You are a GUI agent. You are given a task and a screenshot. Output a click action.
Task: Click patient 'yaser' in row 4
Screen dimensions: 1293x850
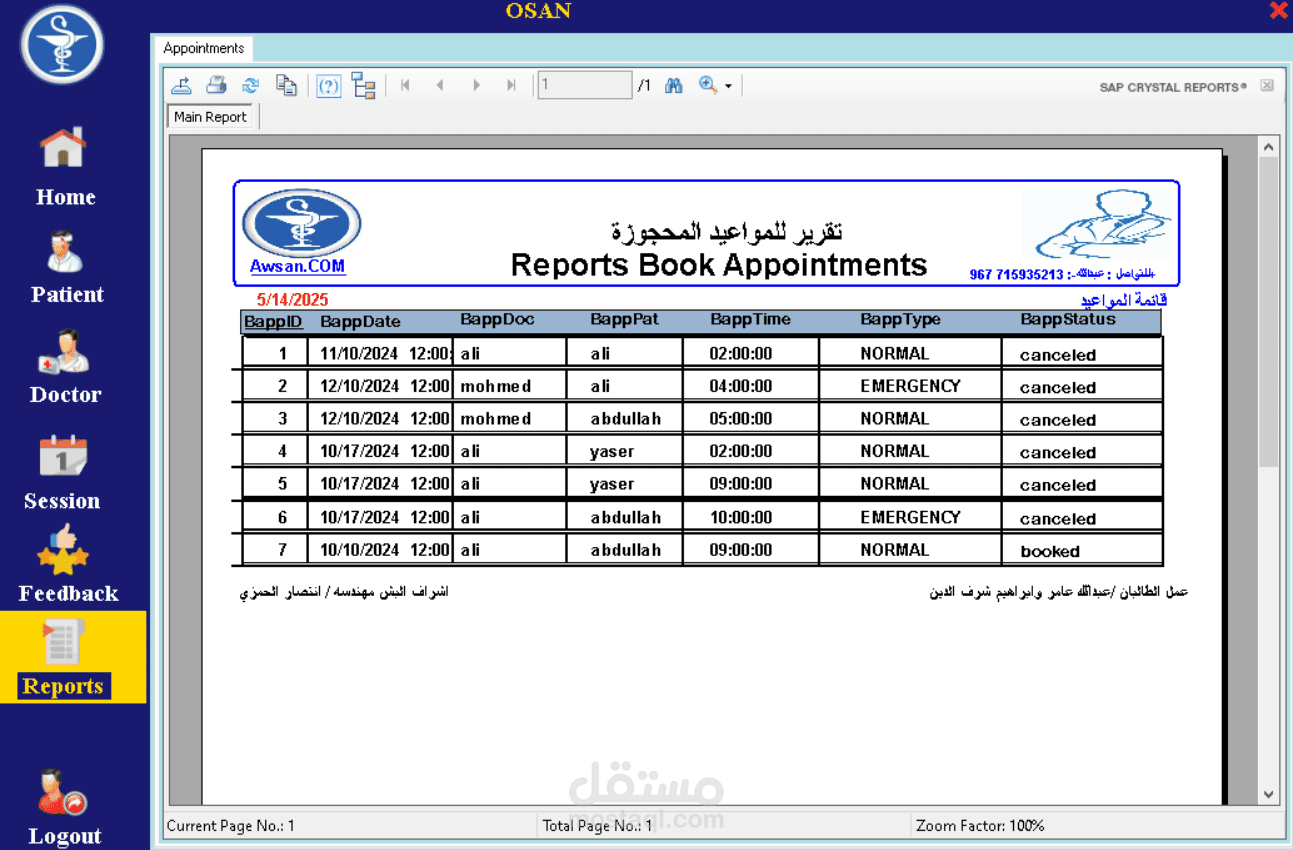(x=612, y=452)
